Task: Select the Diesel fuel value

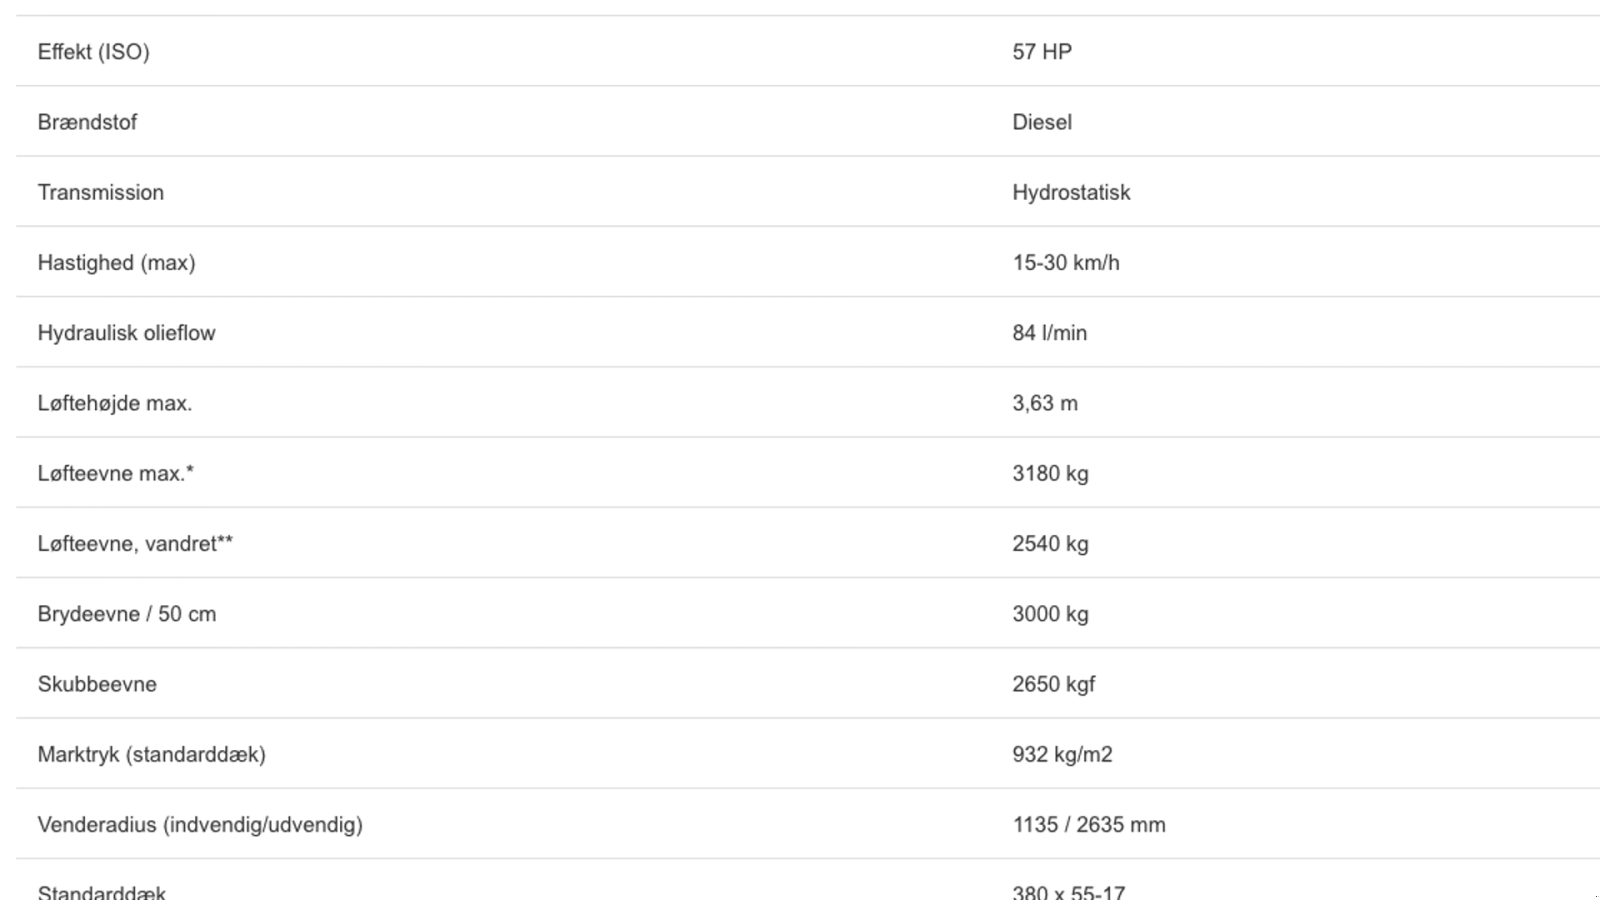Action: point(1041,122)
